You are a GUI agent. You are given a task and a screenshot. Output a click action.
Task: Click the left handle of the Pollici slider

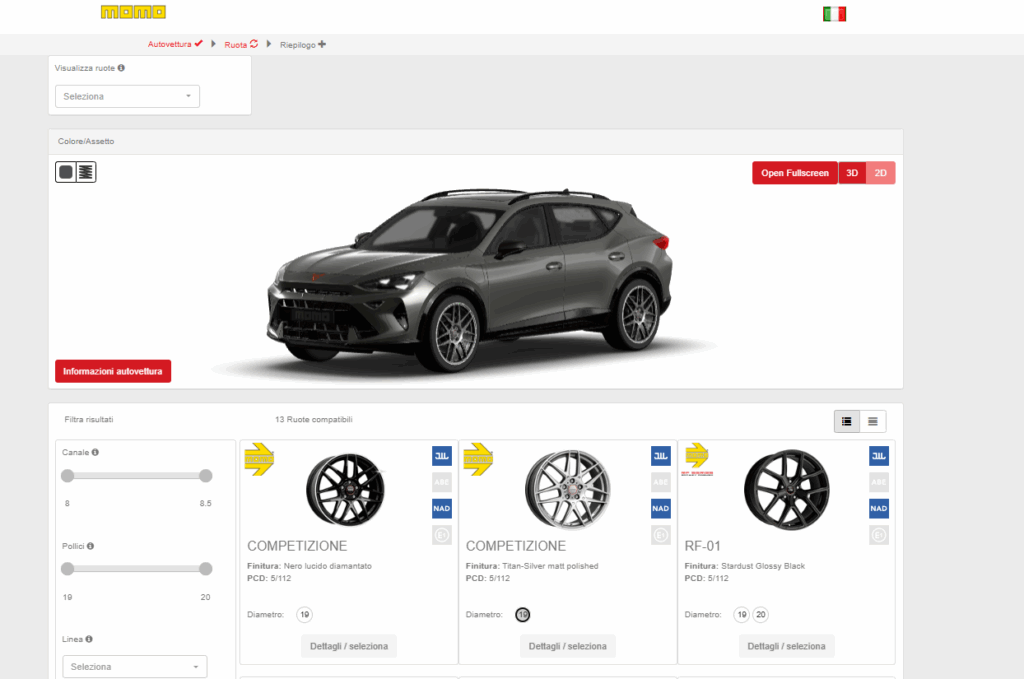click(x=67, y=569)
